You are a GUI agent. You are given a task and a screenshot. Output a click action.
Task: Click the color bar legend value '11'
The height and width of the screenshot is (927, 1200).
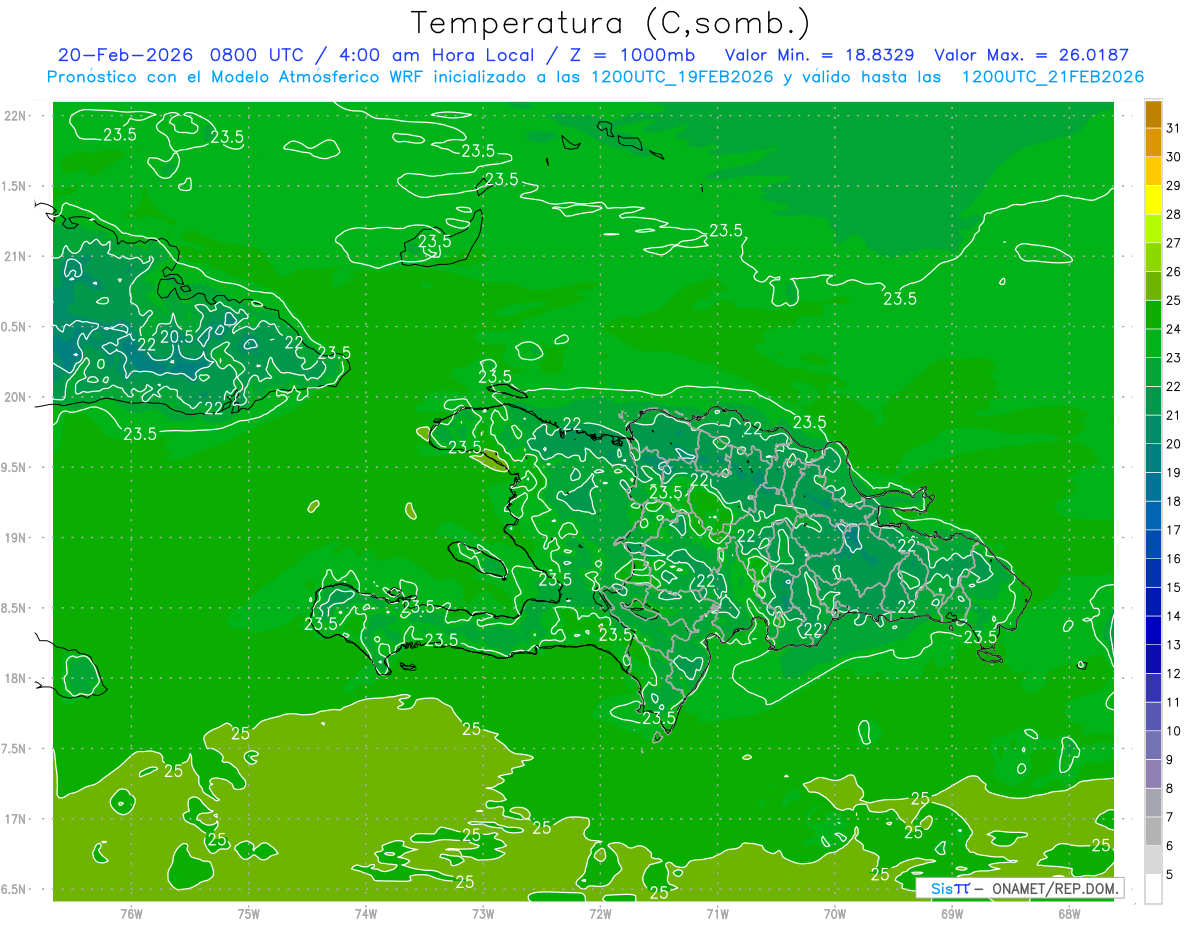[x=1174, y=702]
